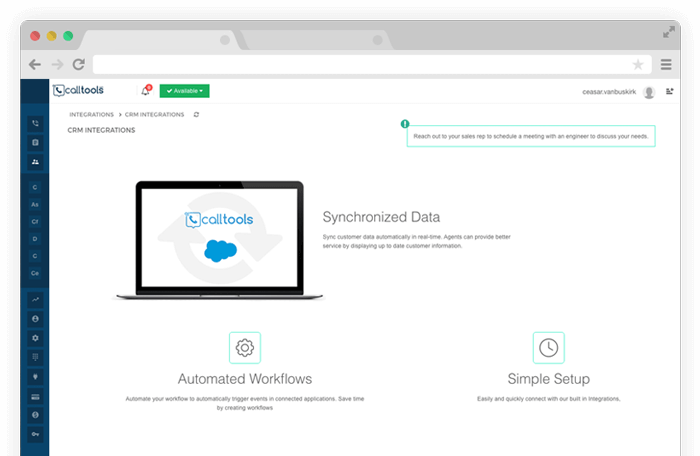Click the clock icon above Simple Setup
The width and height of the screenshot is (700, 456).
point(549,347)
